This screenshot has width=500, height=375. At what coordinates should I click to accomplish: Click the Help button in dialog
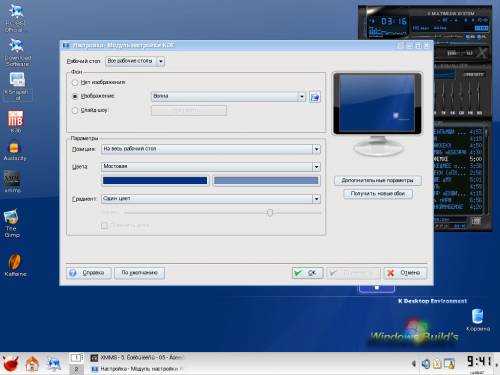(x=88, y=273)
